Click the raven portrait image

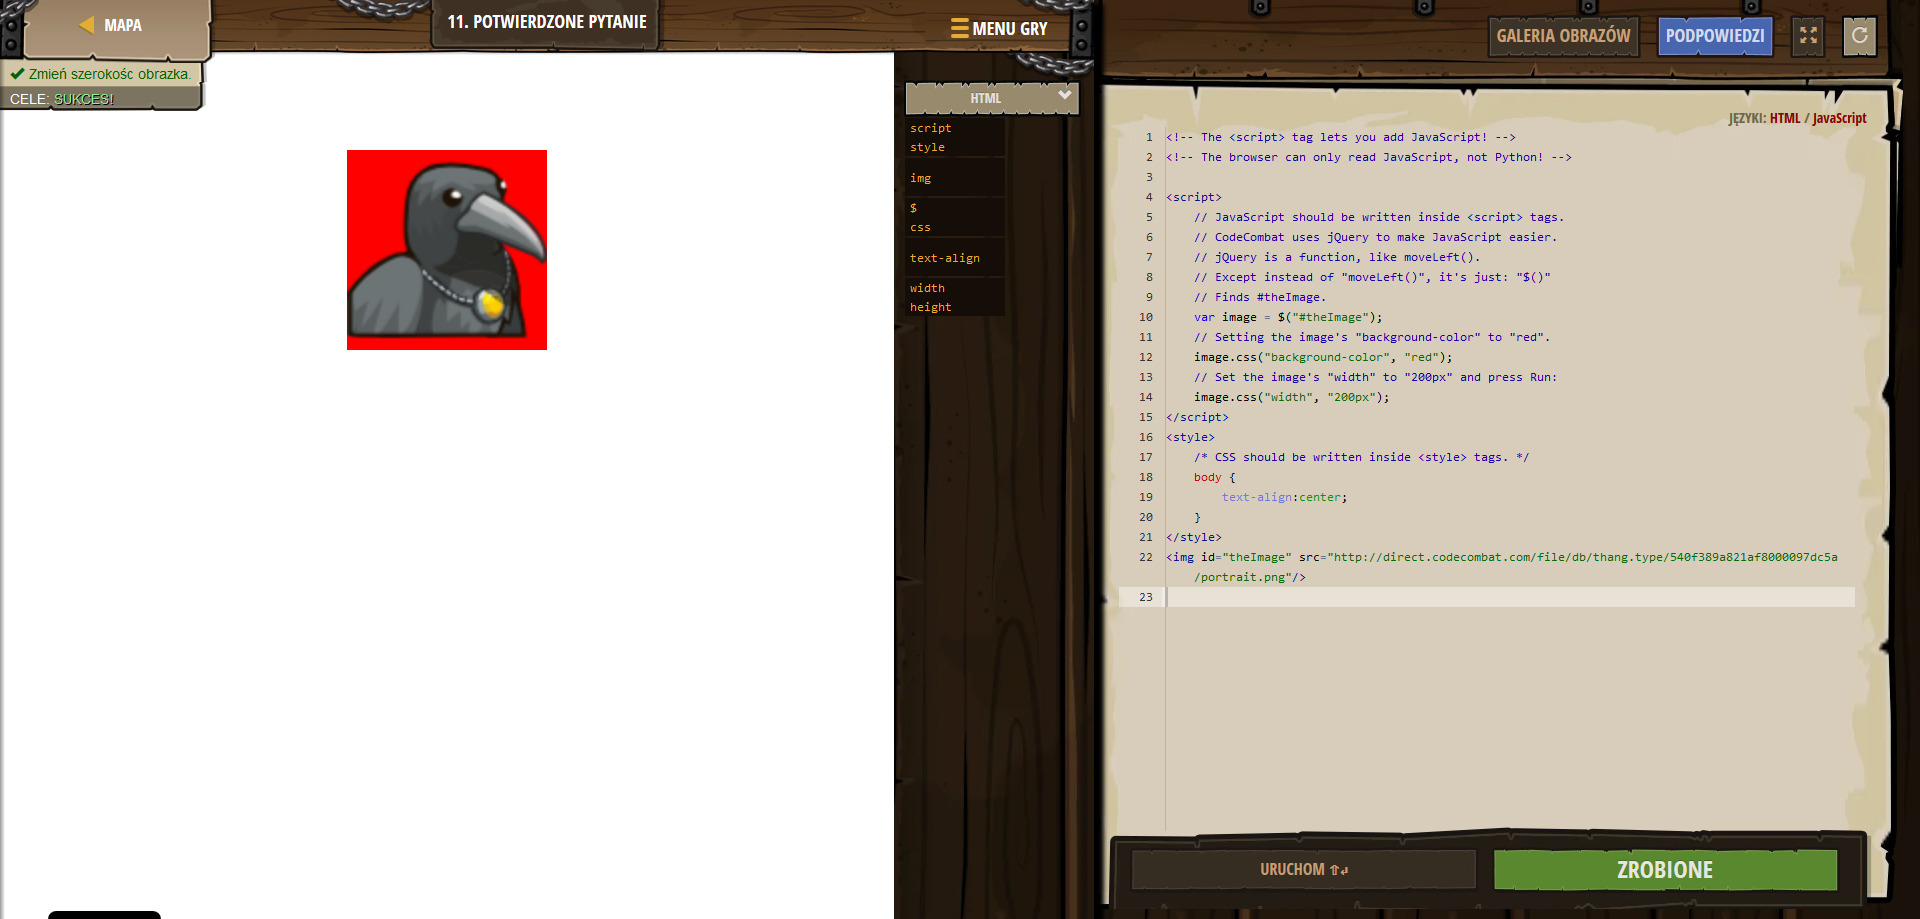[447, 250]
